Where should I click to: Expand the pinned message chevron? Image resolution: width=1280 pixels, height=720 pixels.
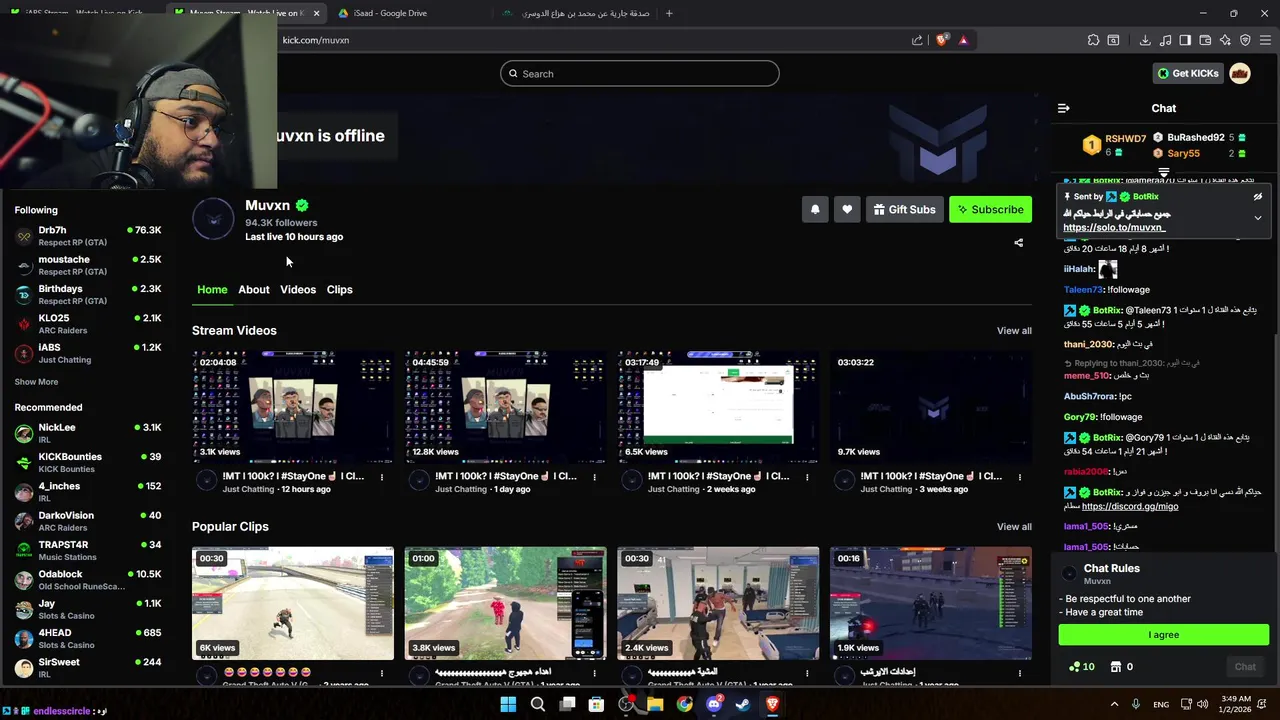1258,218
